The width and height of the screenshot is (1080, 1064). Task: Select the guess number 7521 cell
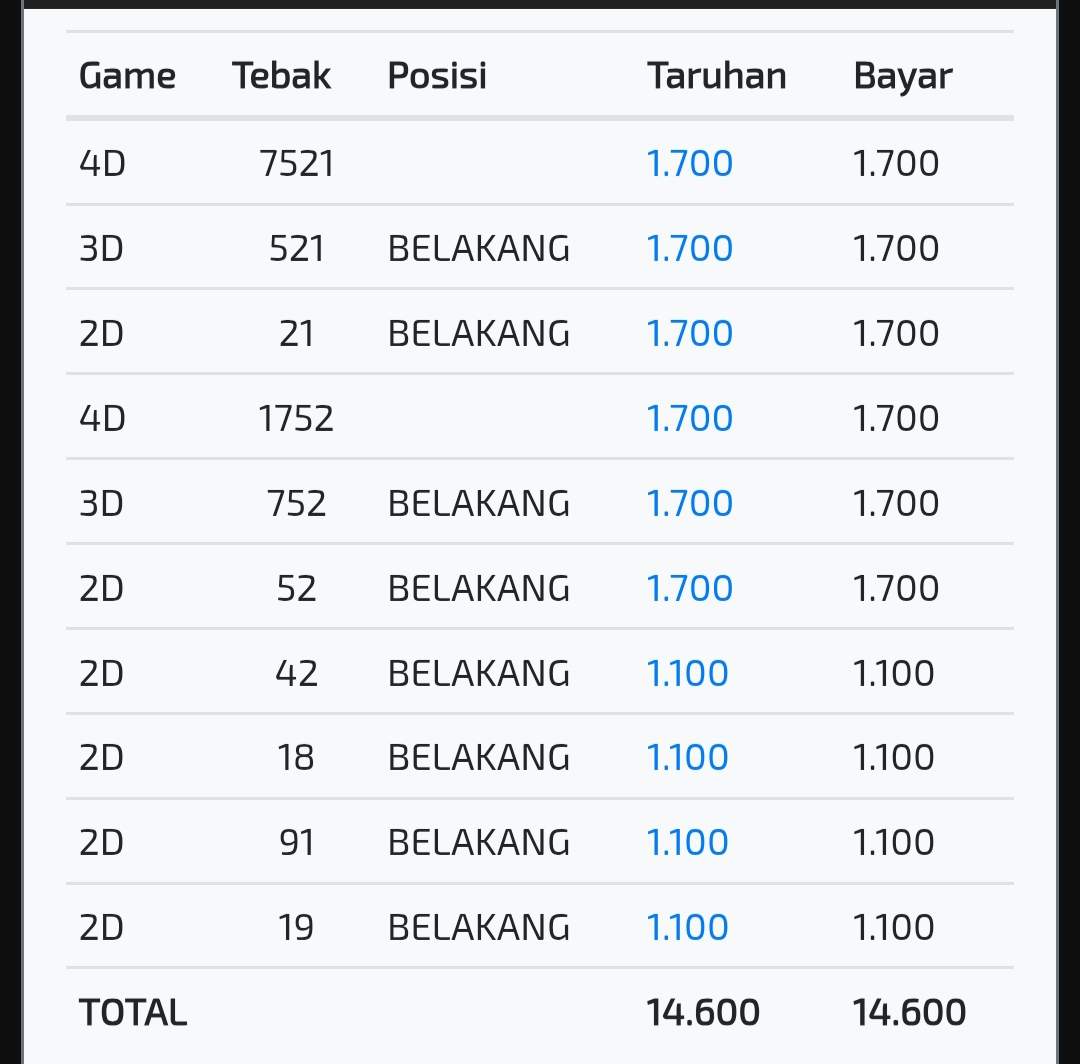[x=296, y=163]
